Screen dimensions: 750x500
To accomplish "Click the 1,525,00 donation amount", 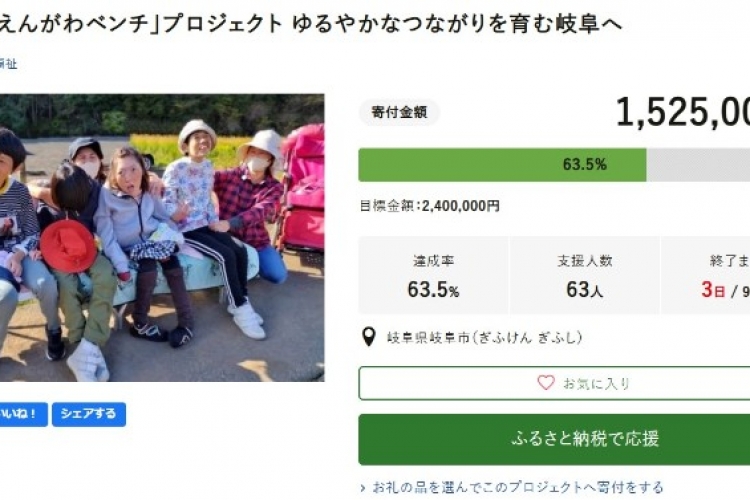I will [x=682, y=114].
